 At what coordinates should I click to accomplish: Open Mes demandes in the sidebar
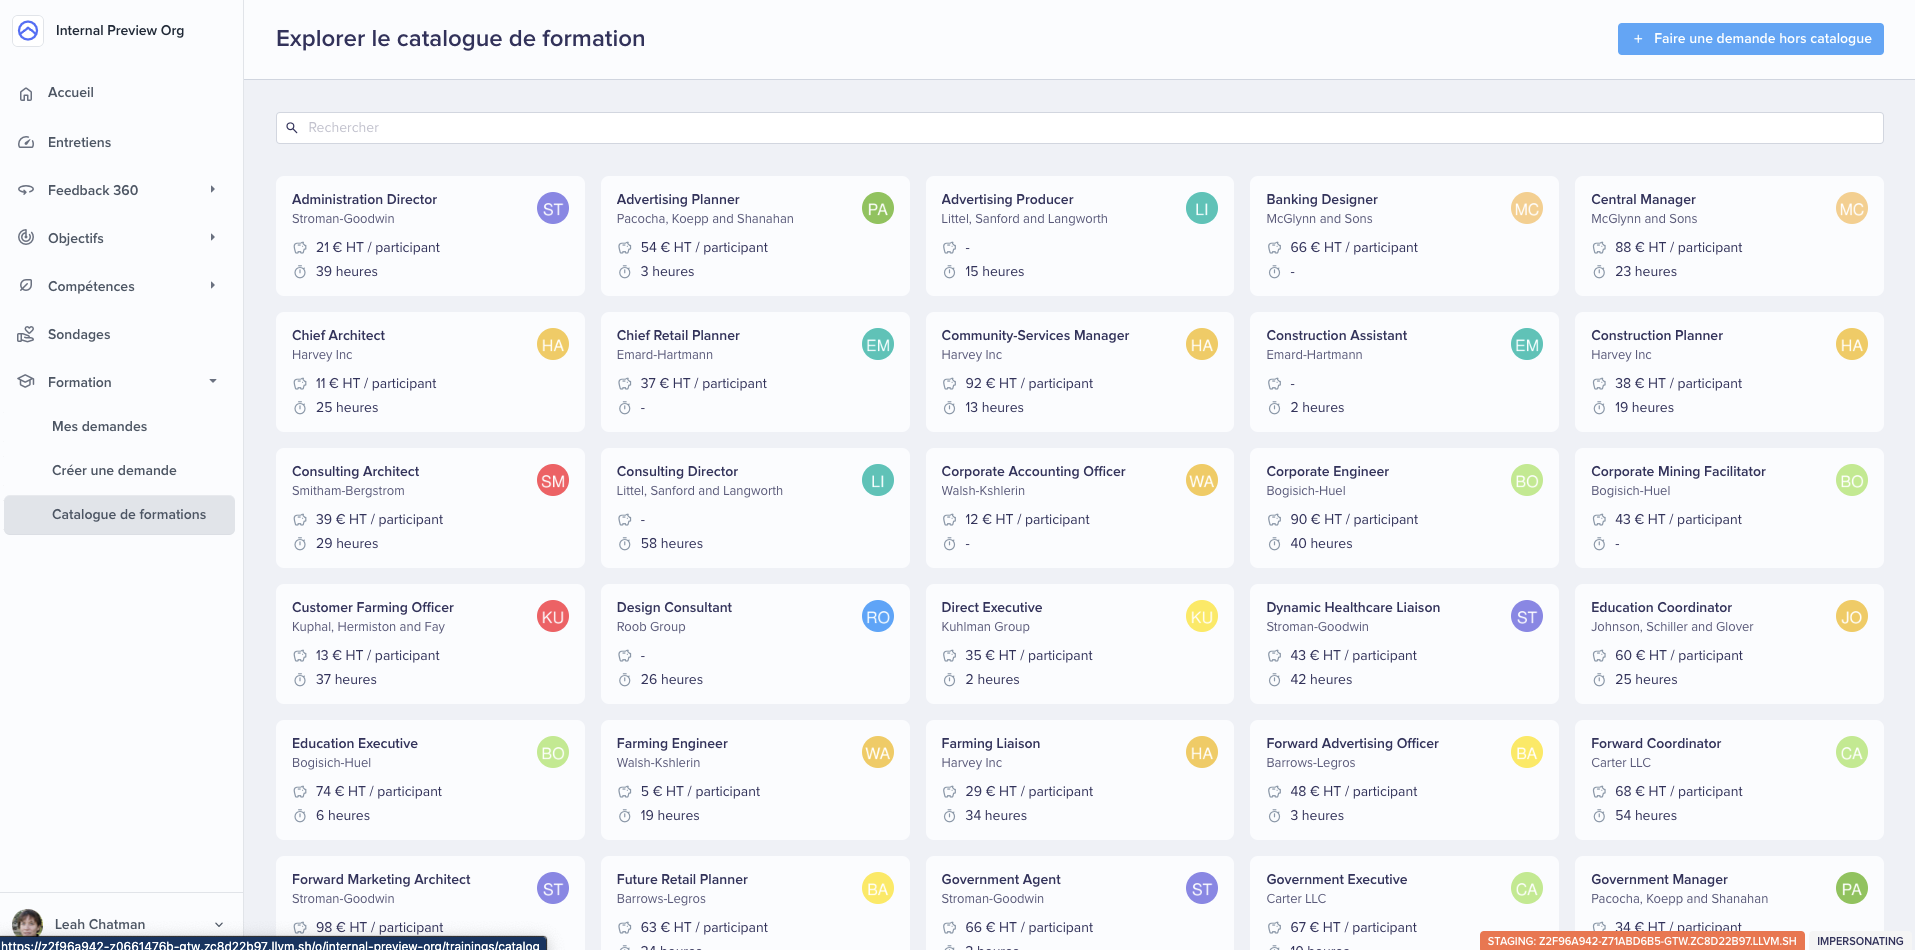pyautogui.click(x=100, y=427)
